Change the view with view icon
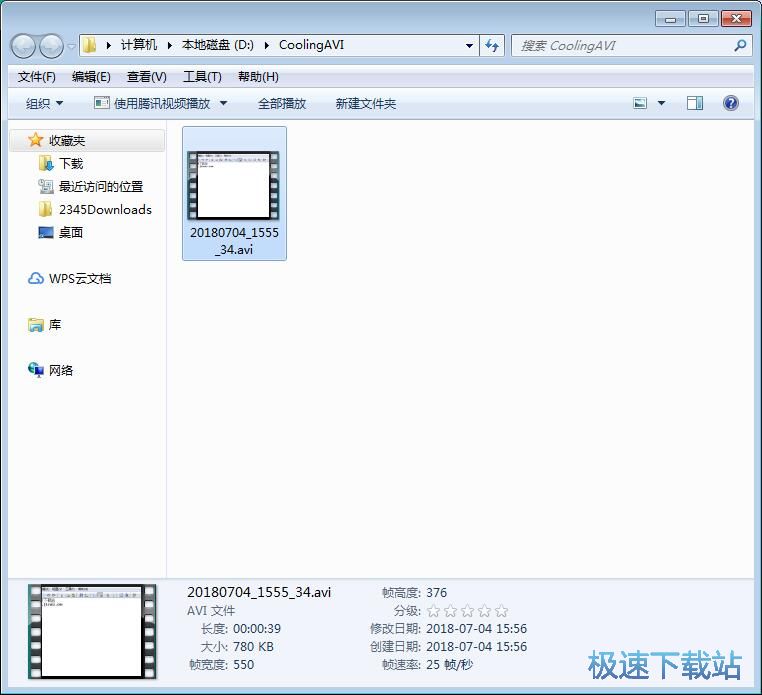Viewport: 762px width, 695px height. (x=640, y=103)
